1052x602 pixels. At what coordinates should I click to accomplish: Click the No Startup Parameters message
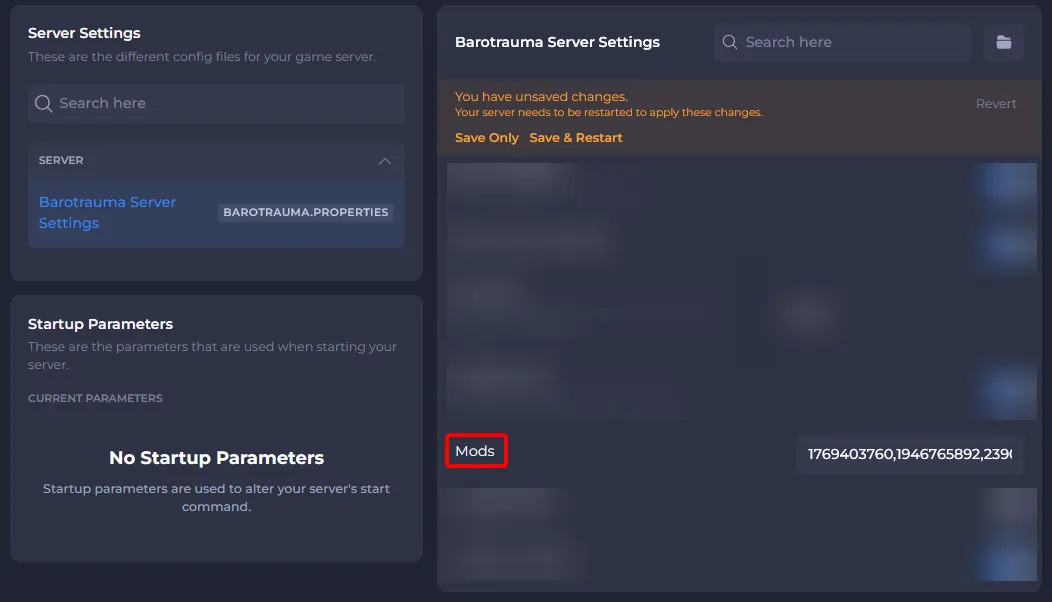216,458
